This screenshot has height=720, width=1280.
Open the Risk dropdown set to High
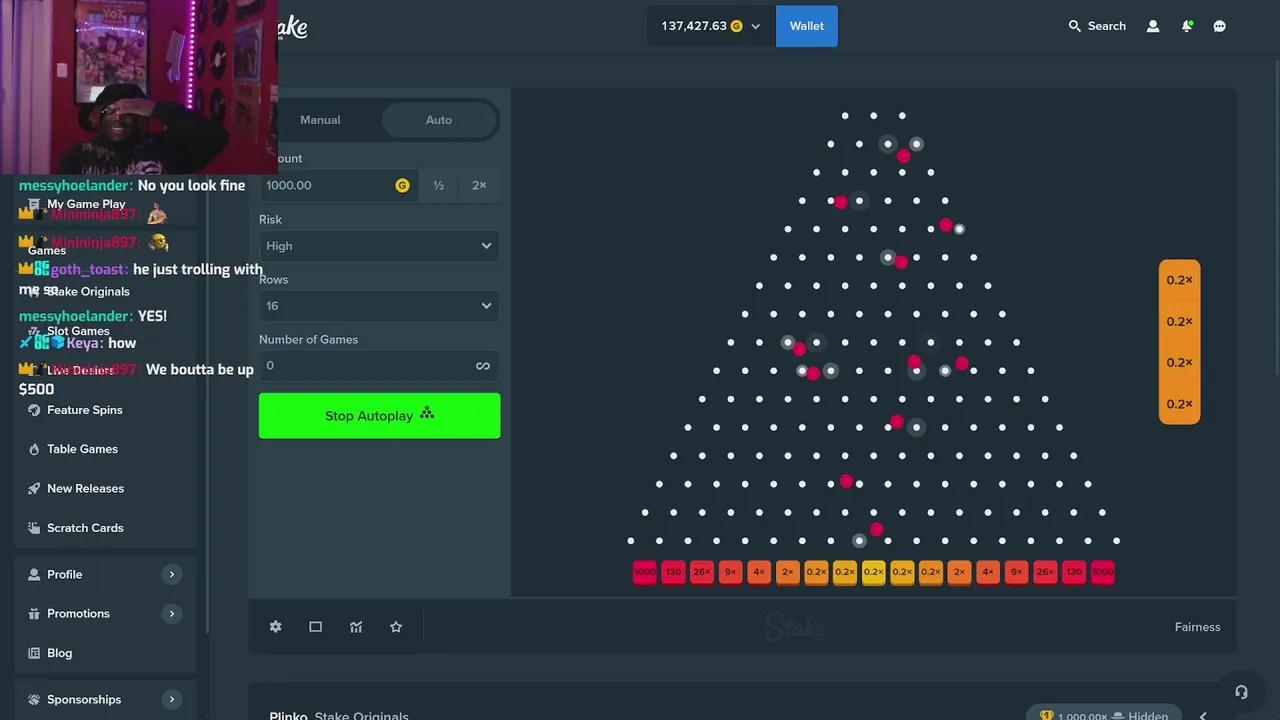pos(379,246)
